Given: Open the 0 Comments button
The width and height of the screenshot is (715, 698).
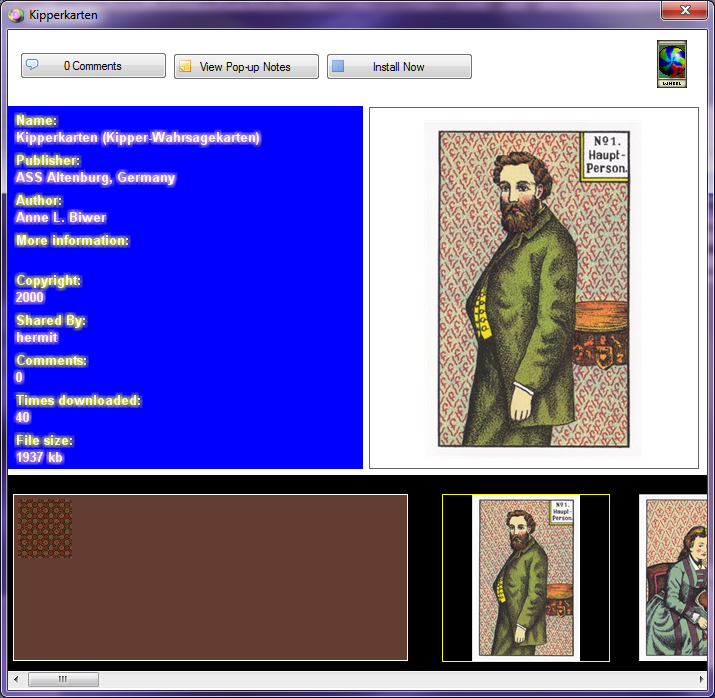Looking at the screenshot, I should pyautogui.click(x=93, y=66).
